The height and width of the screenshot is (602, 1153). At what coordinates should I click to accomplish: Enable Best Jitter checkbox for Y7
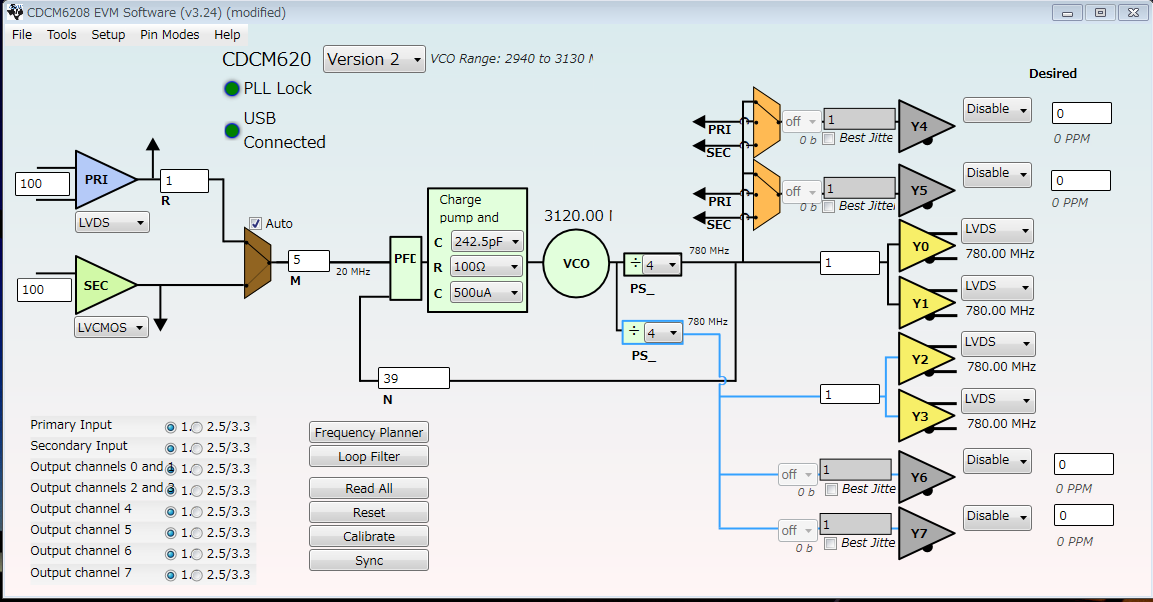831,543
